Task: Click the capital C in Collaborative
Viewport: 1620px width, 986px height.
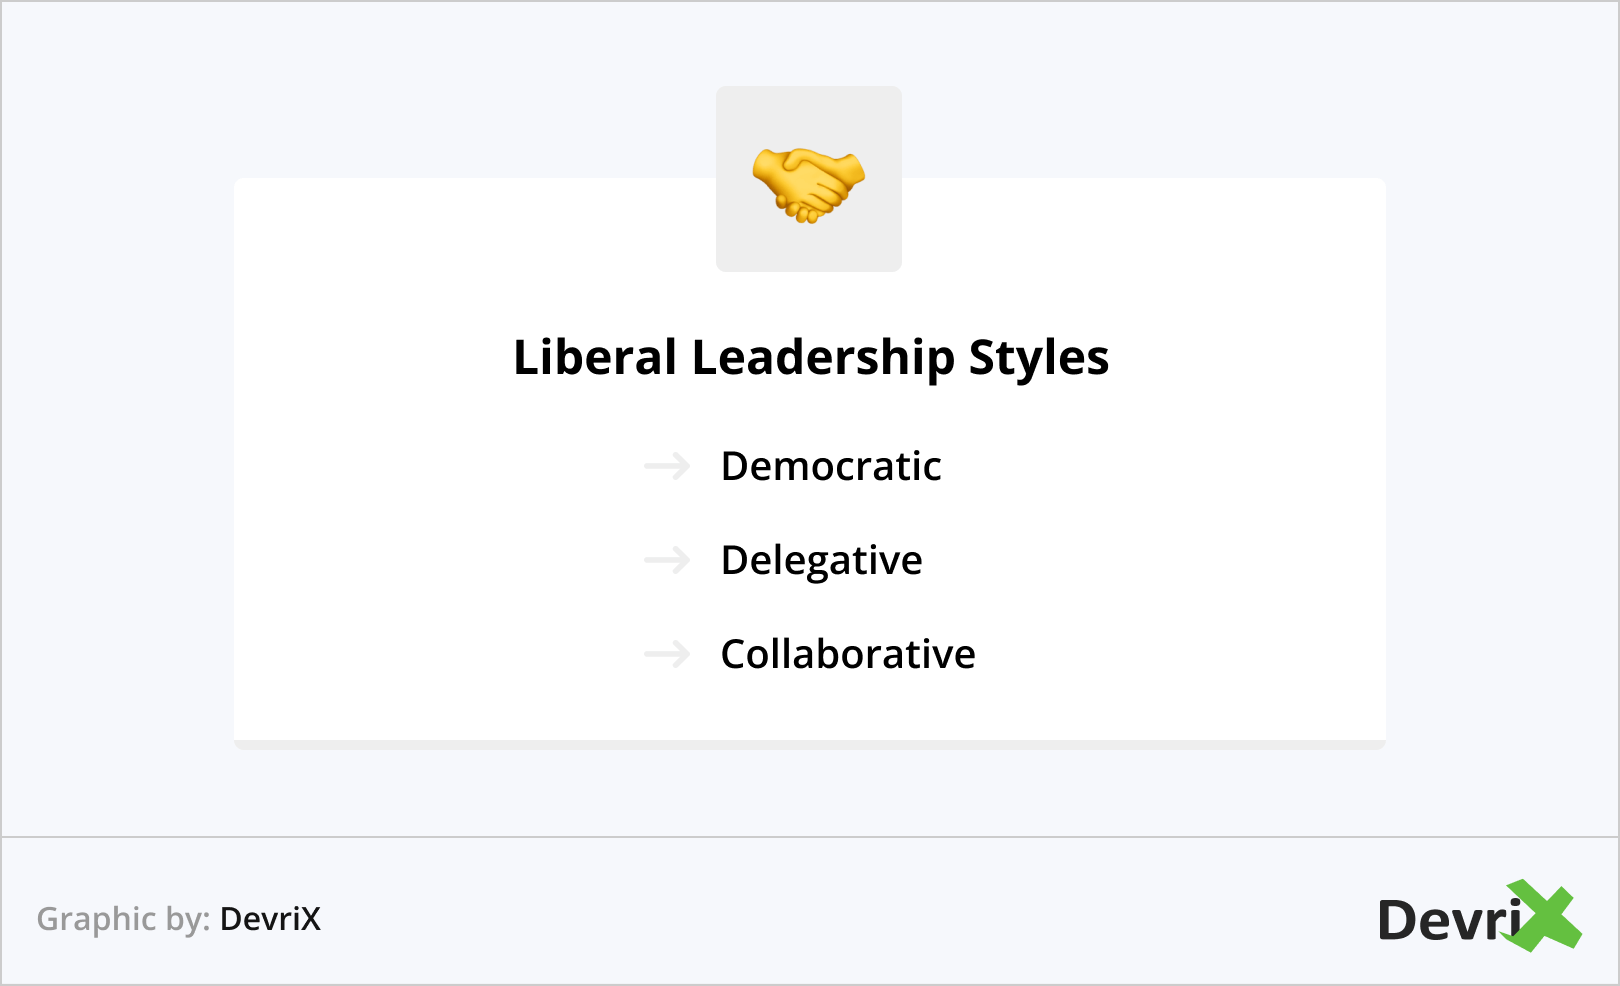Action: coord(734,654)
